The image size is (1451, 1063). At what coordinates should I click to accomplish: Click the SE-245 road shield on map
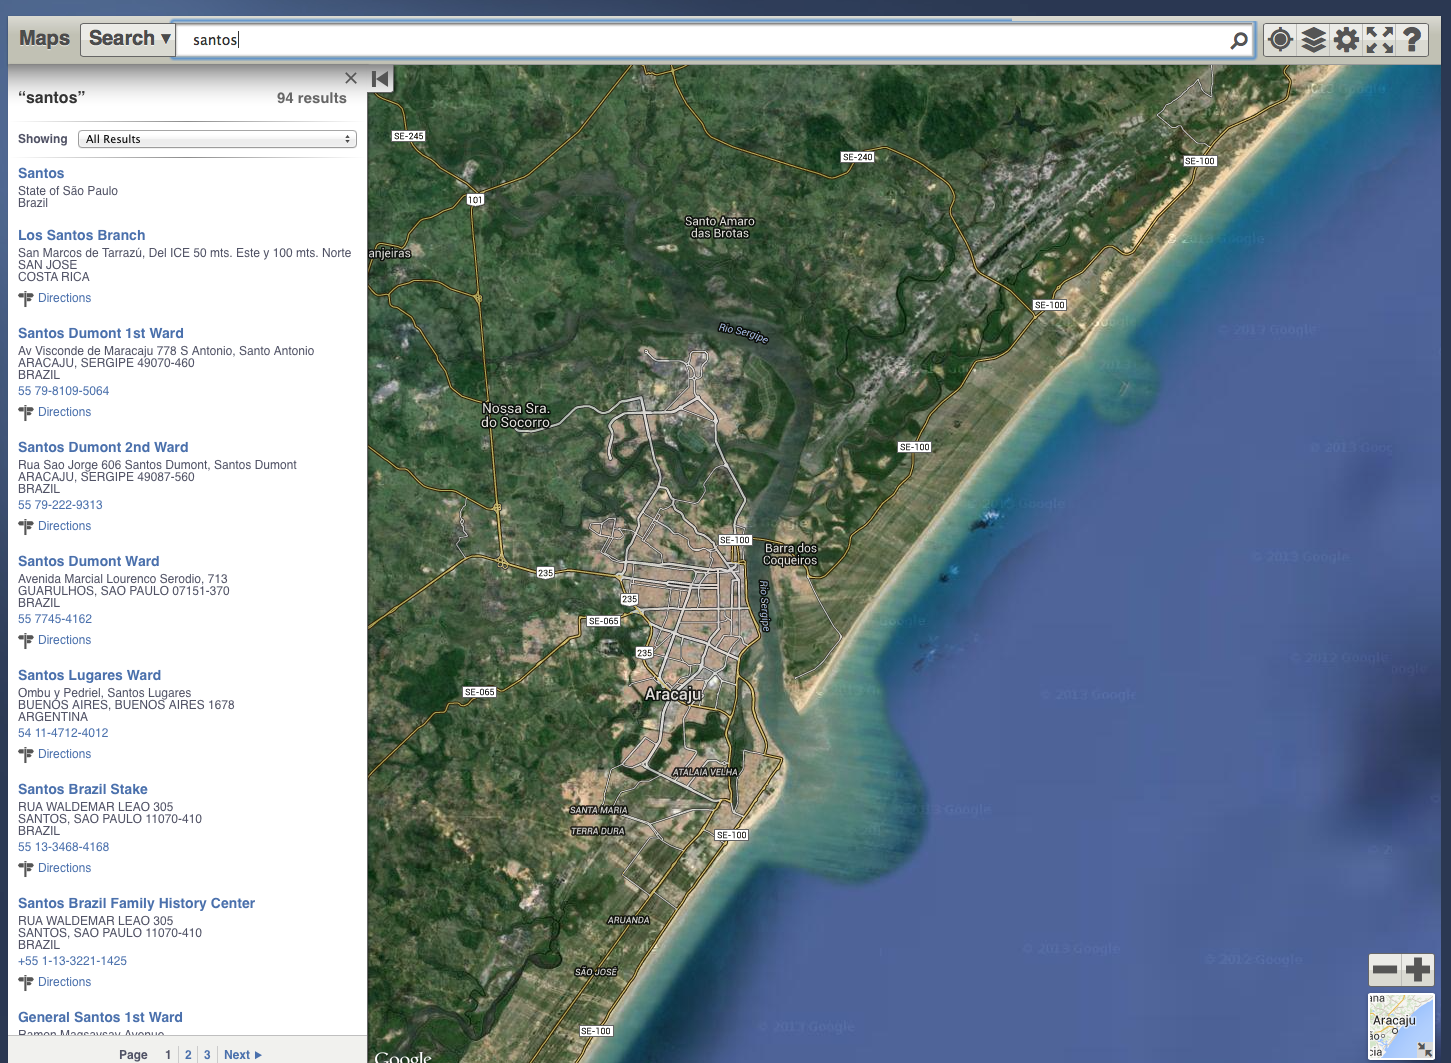[409, 136]
